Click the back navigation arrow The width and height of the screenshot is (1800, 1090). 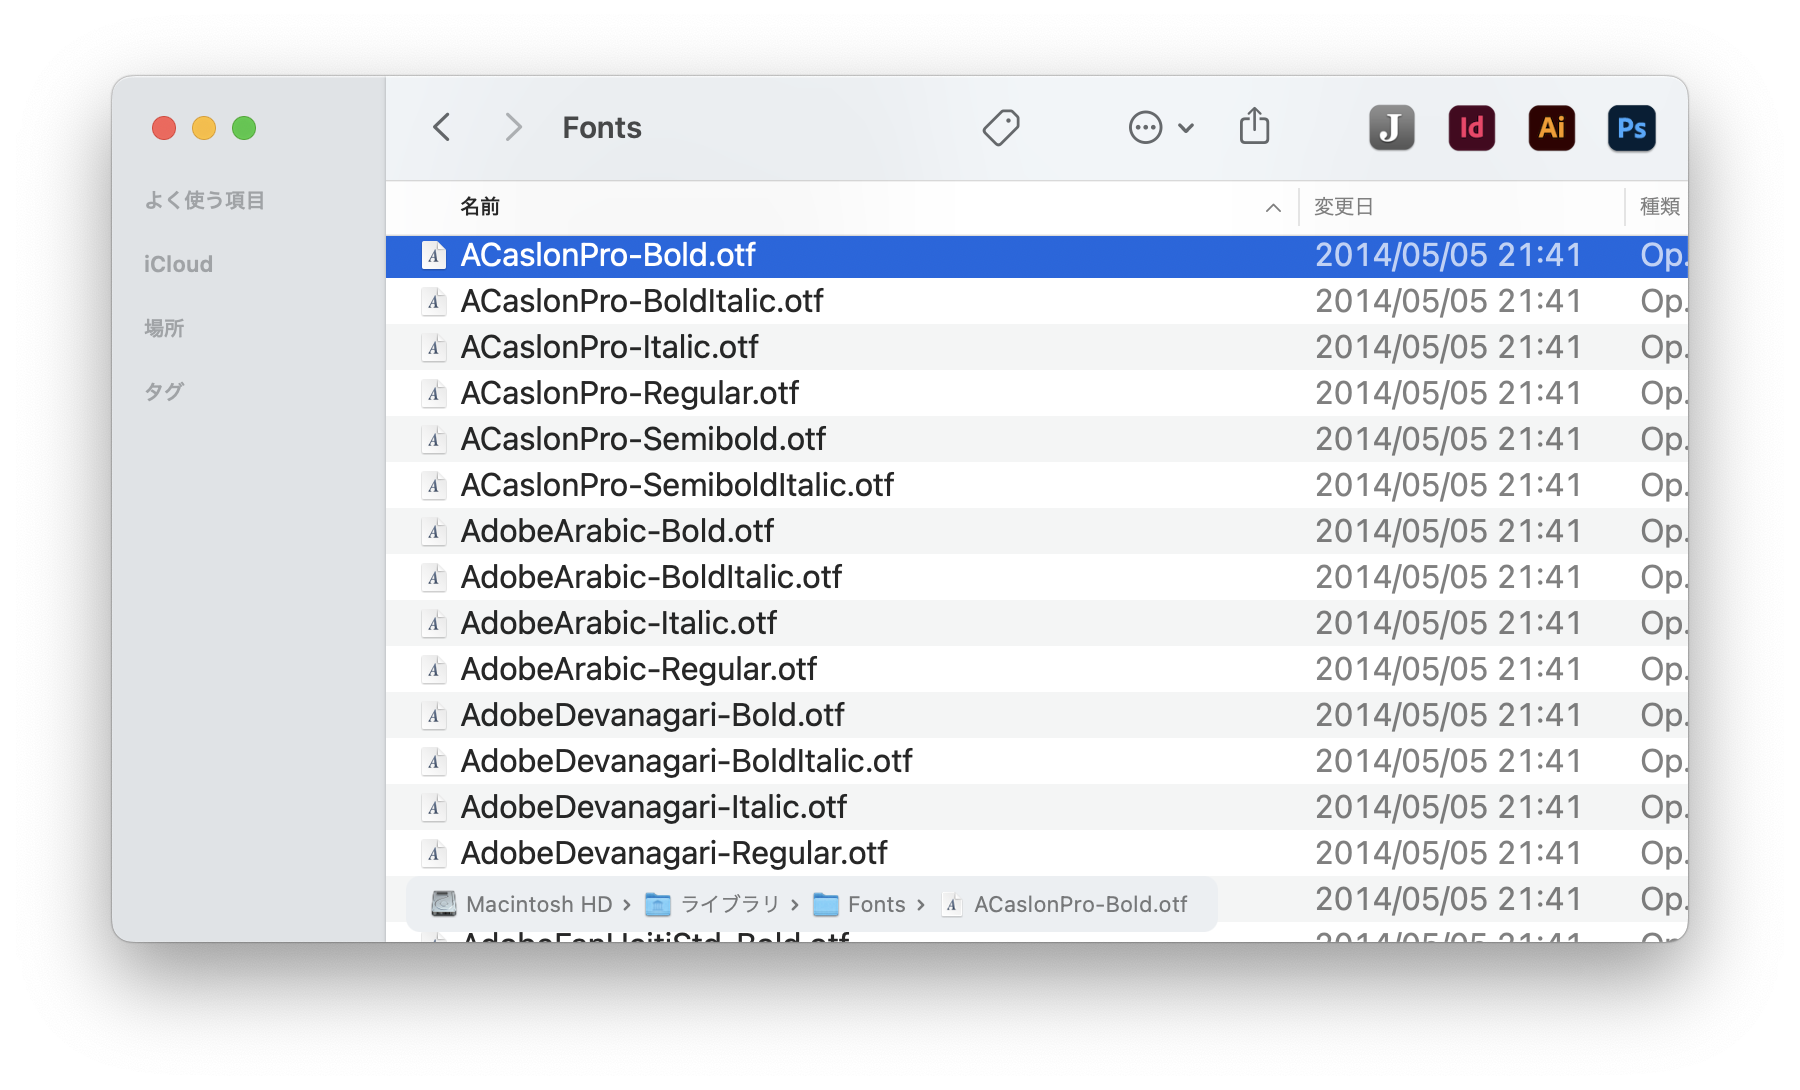(442, 128)
